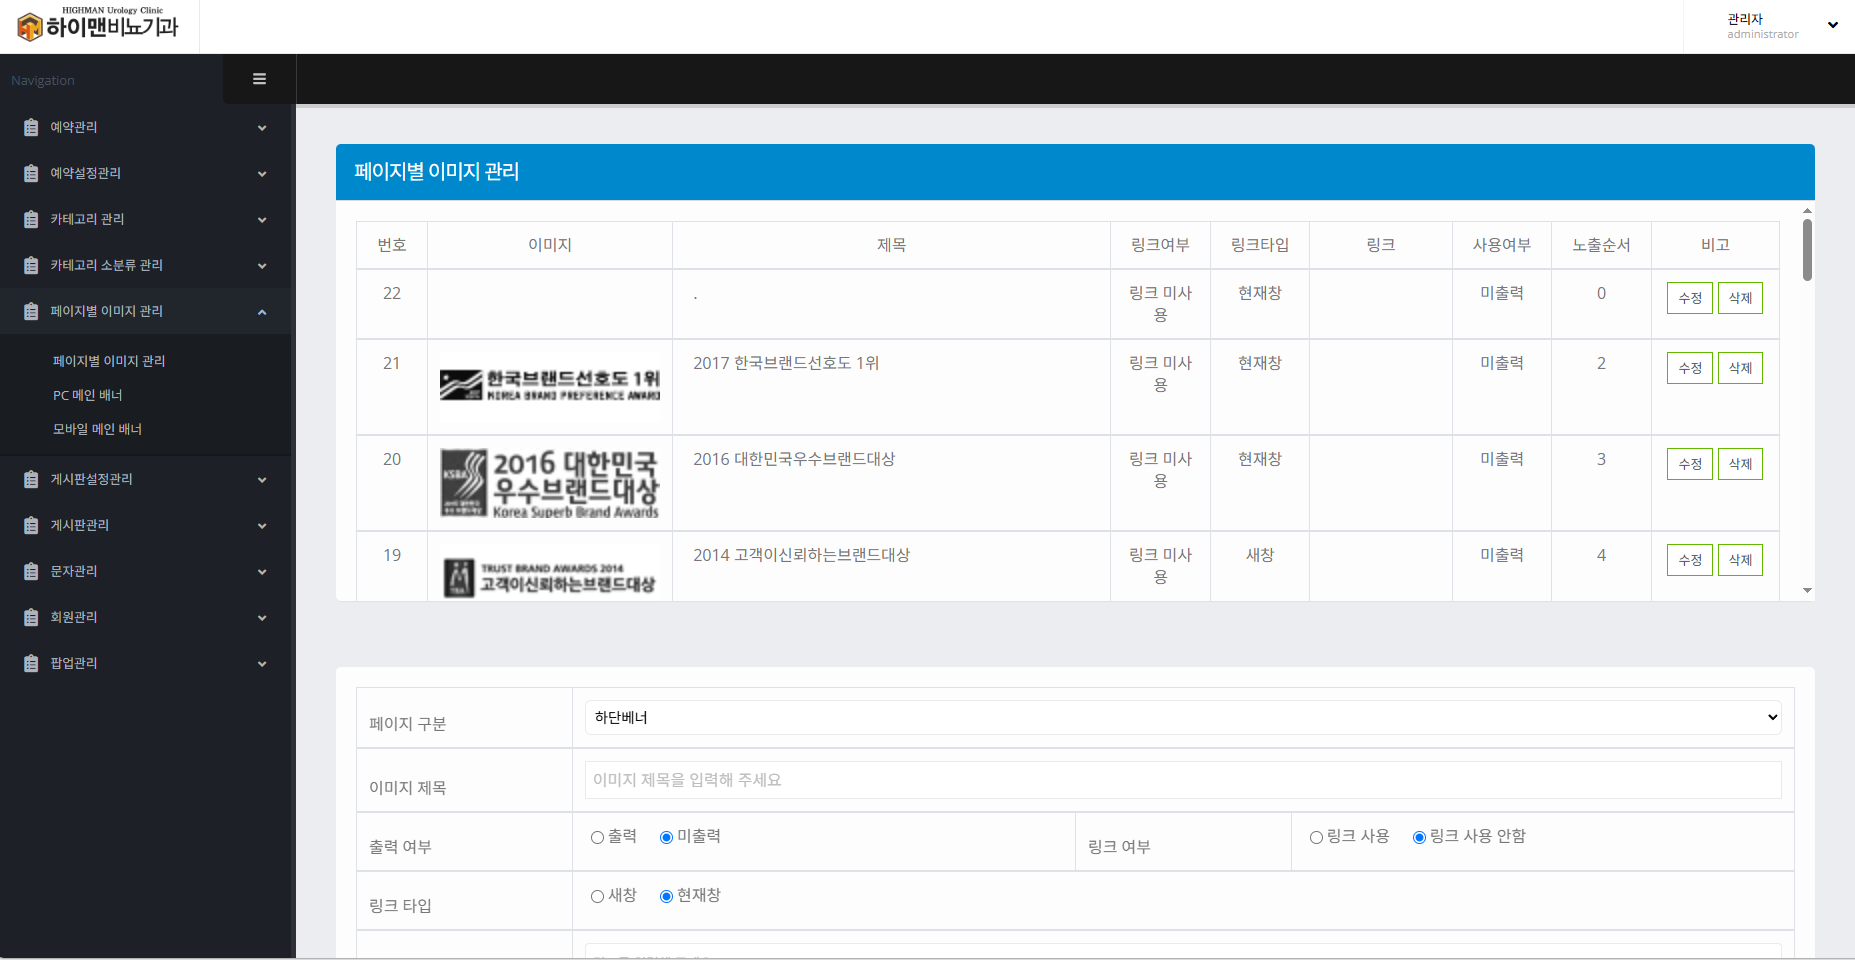
Task: Expand the 회원관리 menu chevron
Action: coord(262,618)
